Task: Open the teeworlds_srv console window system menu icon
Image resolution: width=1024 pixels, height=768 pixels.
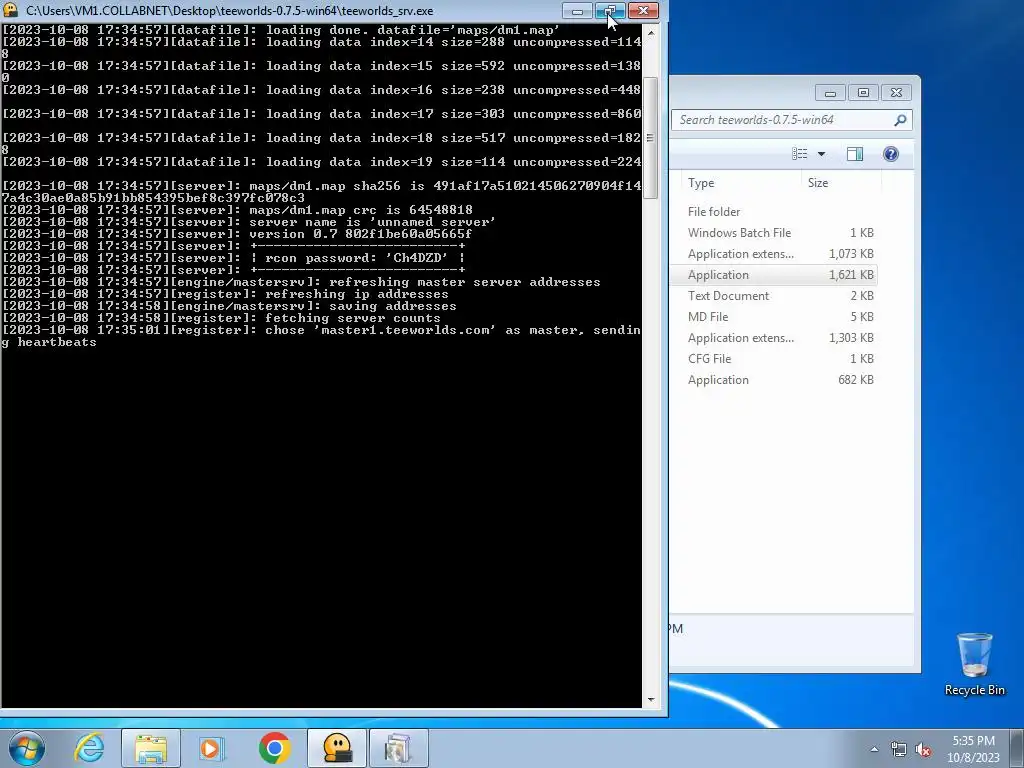Action: point(10,10)
